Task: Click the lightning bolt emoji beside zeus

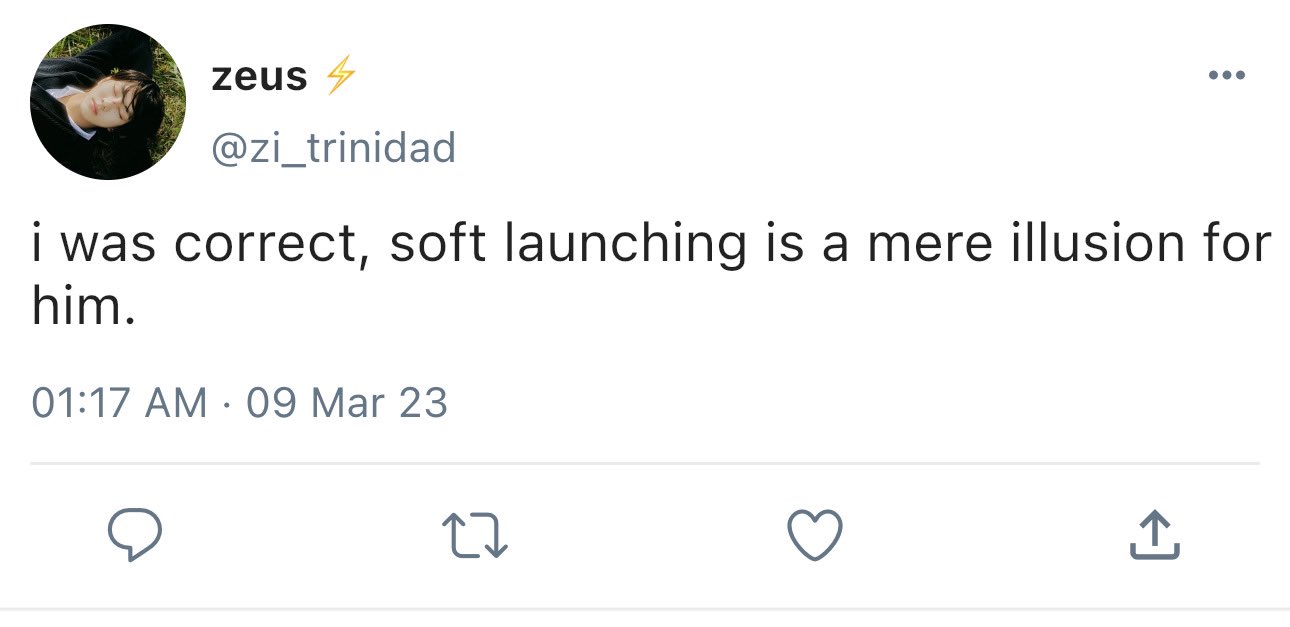Action: (342, 76)
